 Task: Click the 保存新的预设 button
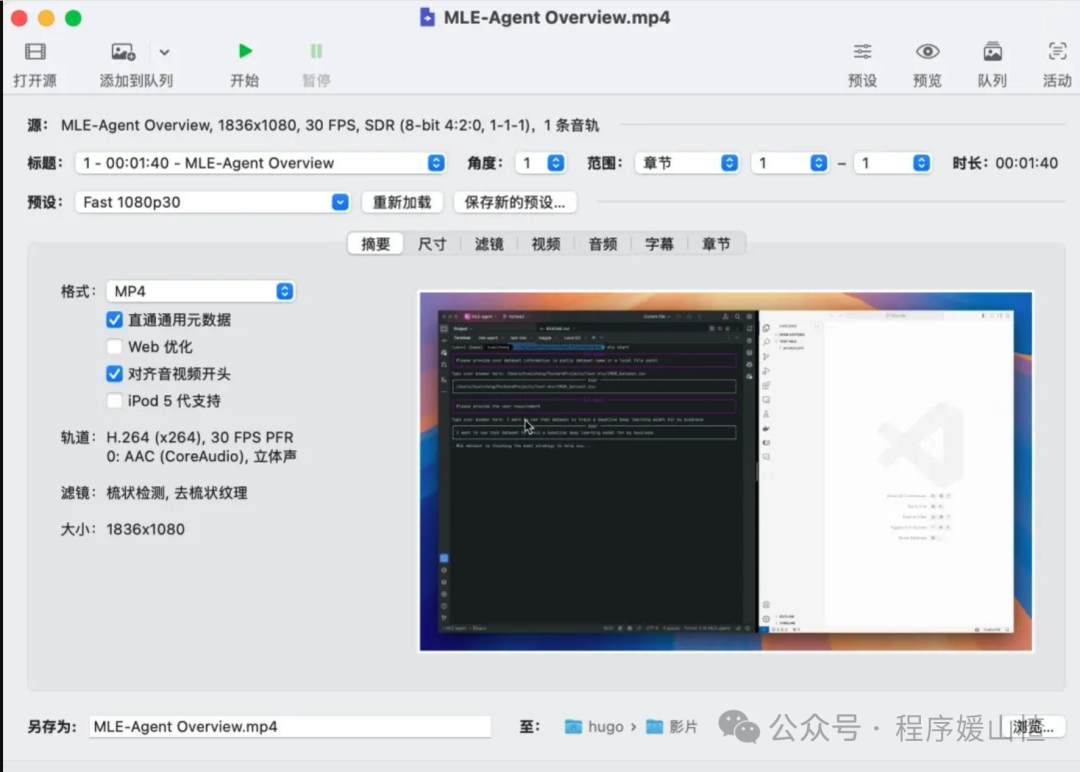coord(516,202)
